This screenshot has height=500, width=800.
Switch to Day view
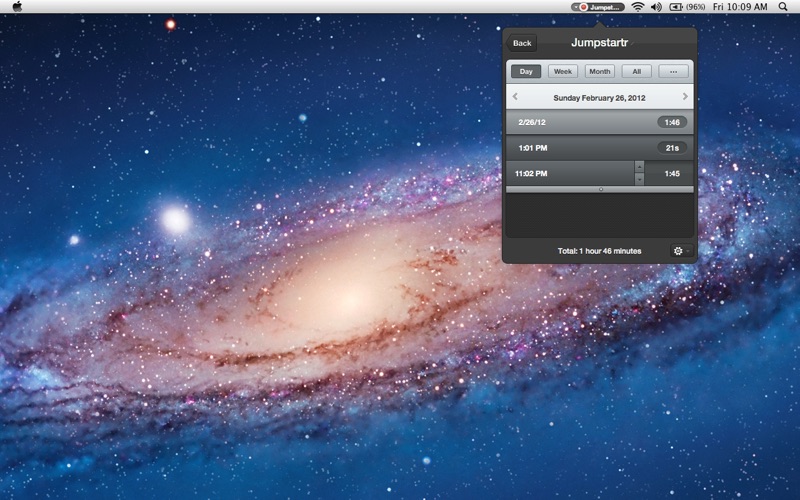point(526,71)
